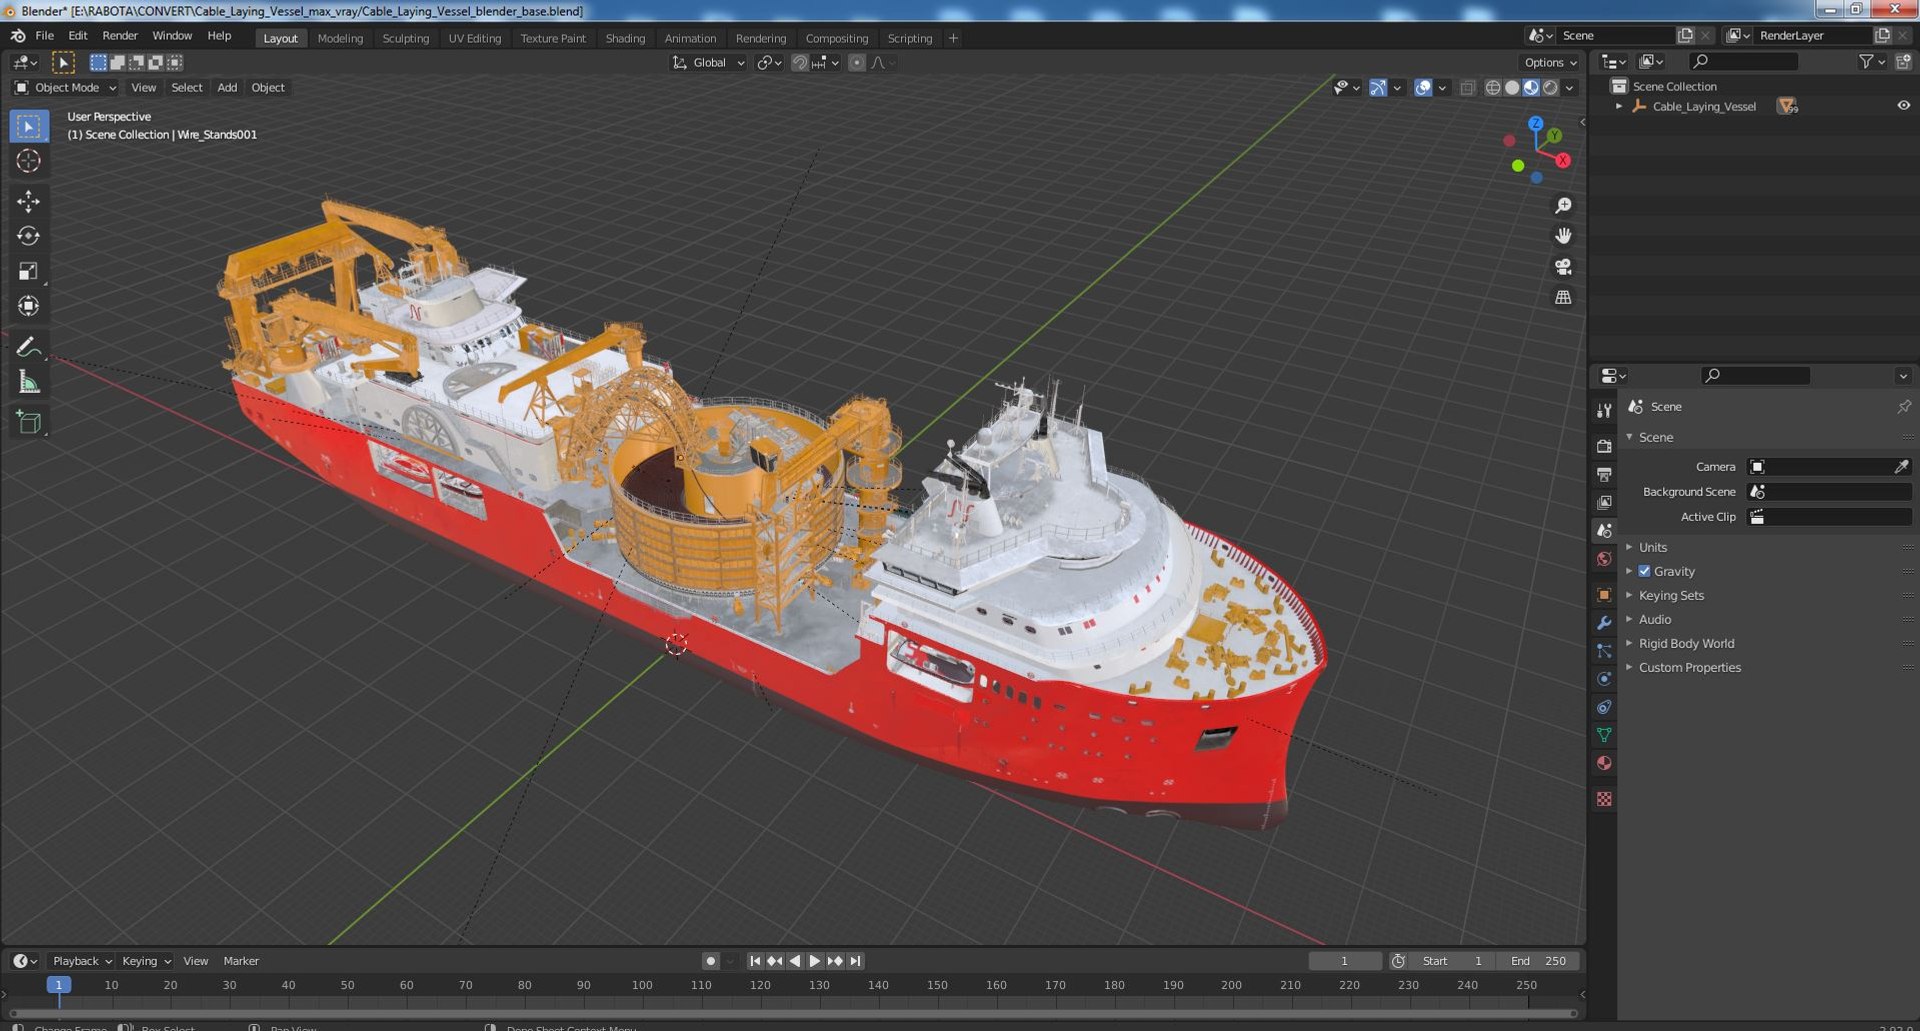The height and width of the screenshot is (1031, 1920).
Task: Click the pan view hand icon
Action: coord(1563,236)
